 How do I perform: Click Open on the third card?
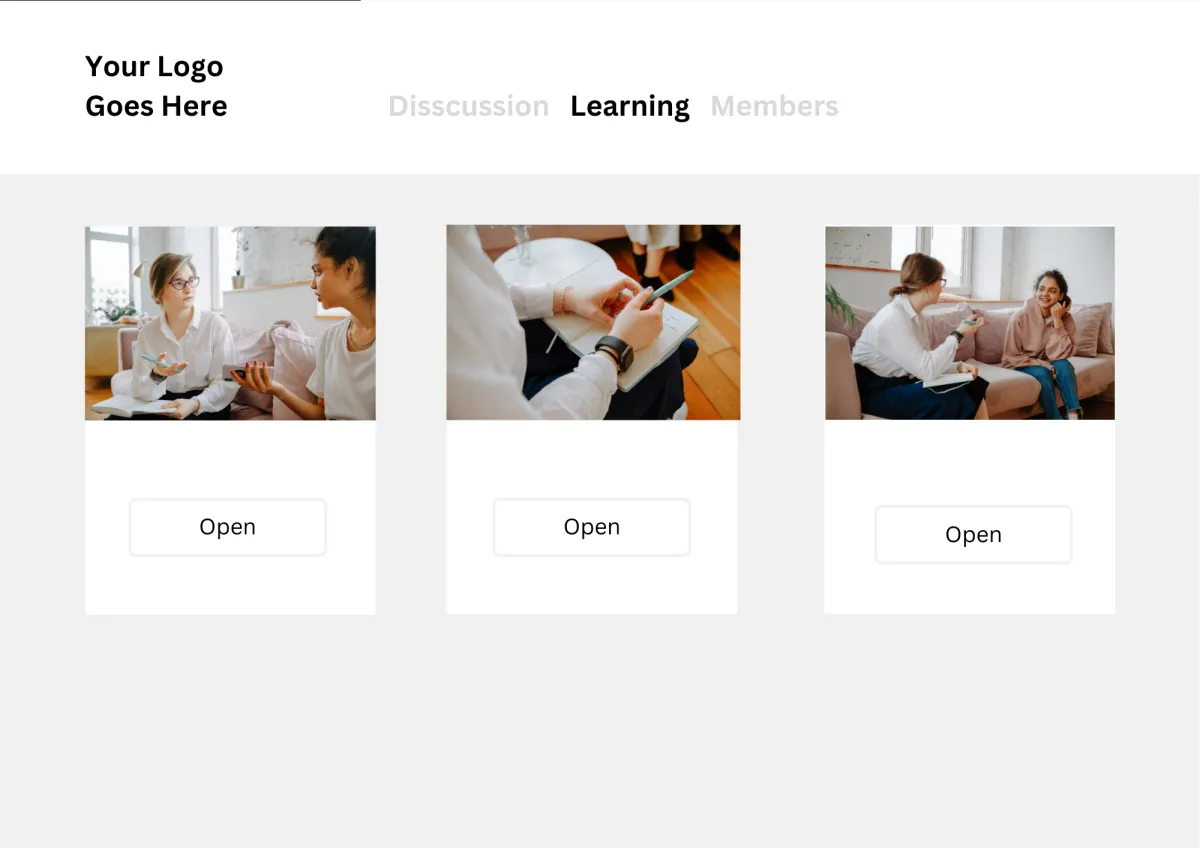point(973,535)
